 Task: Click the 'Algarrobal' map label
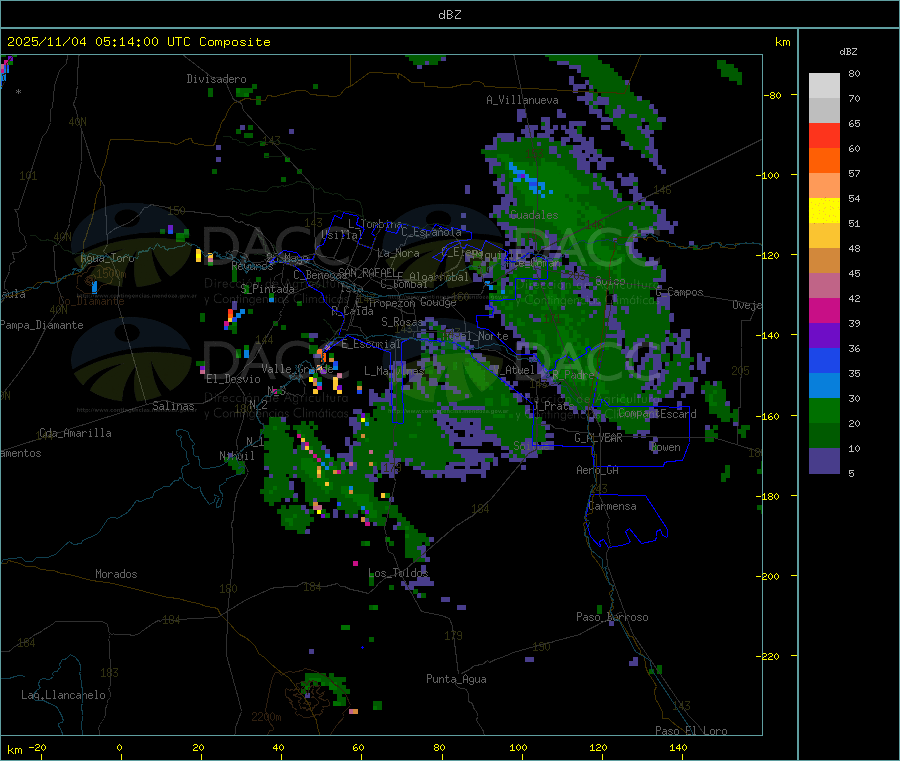tap(439, 277)
